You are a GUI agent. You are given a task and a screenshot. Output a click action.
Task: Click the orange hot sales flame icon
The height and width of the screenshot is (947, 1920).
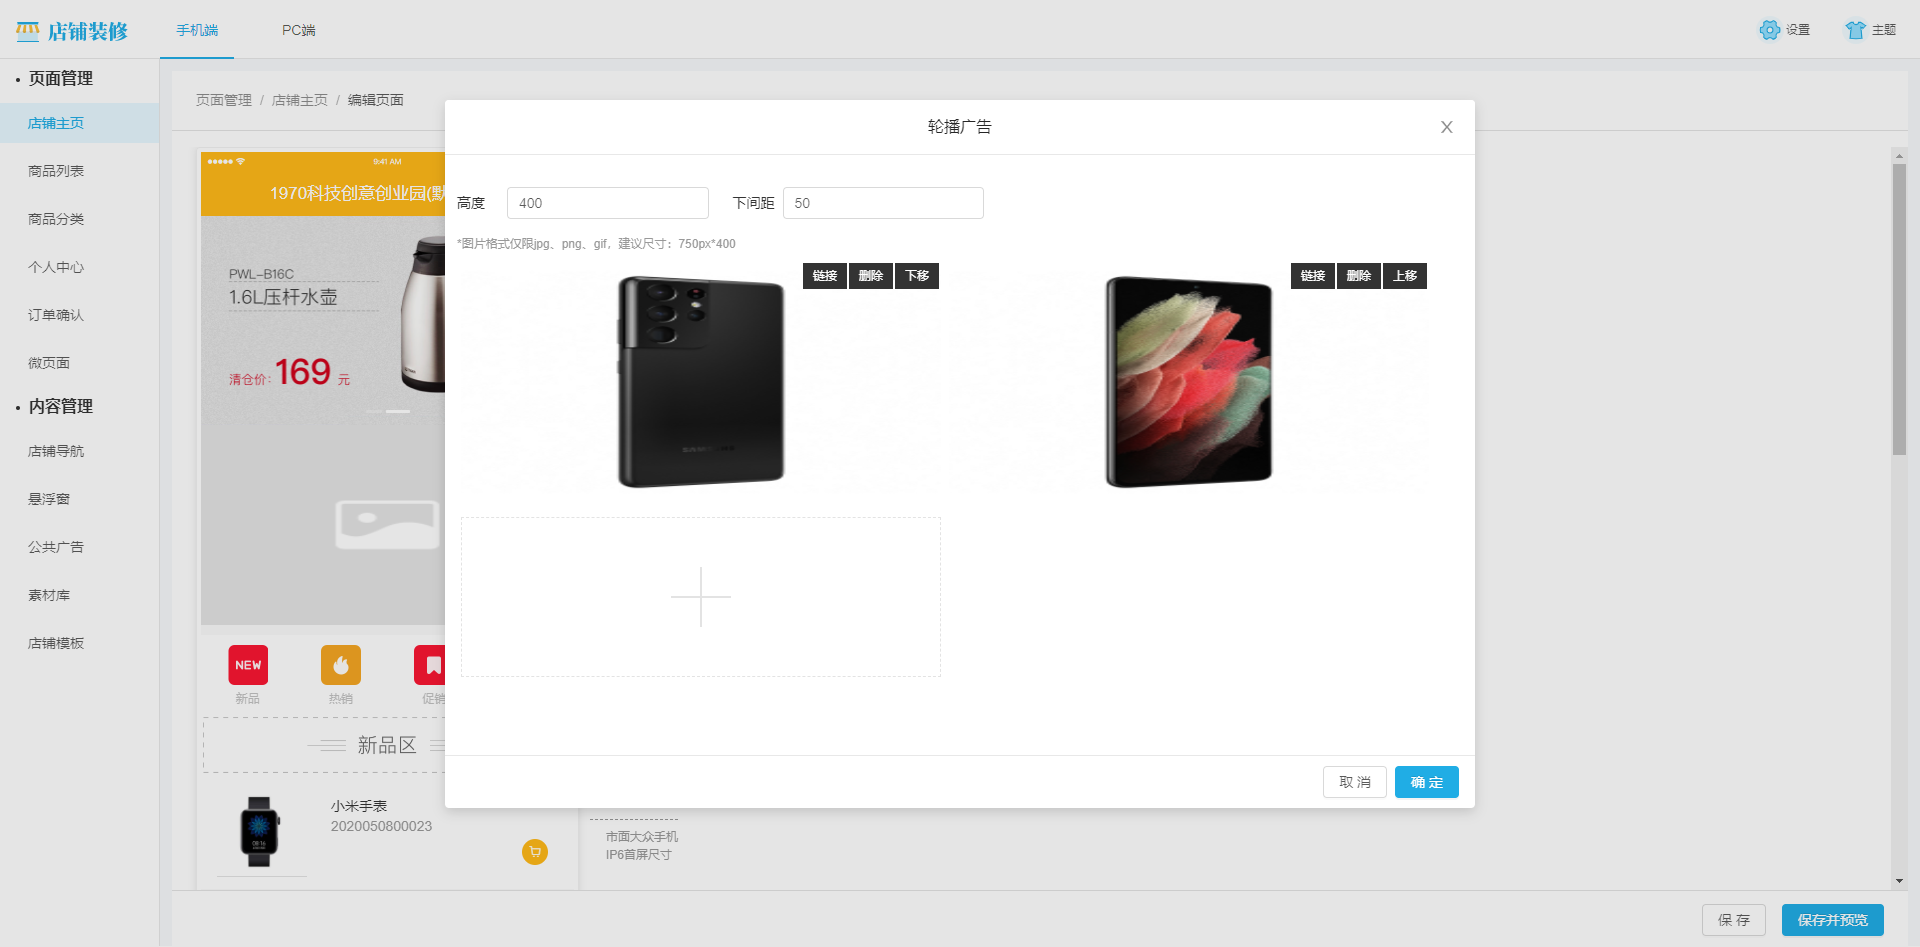point(341,665)
